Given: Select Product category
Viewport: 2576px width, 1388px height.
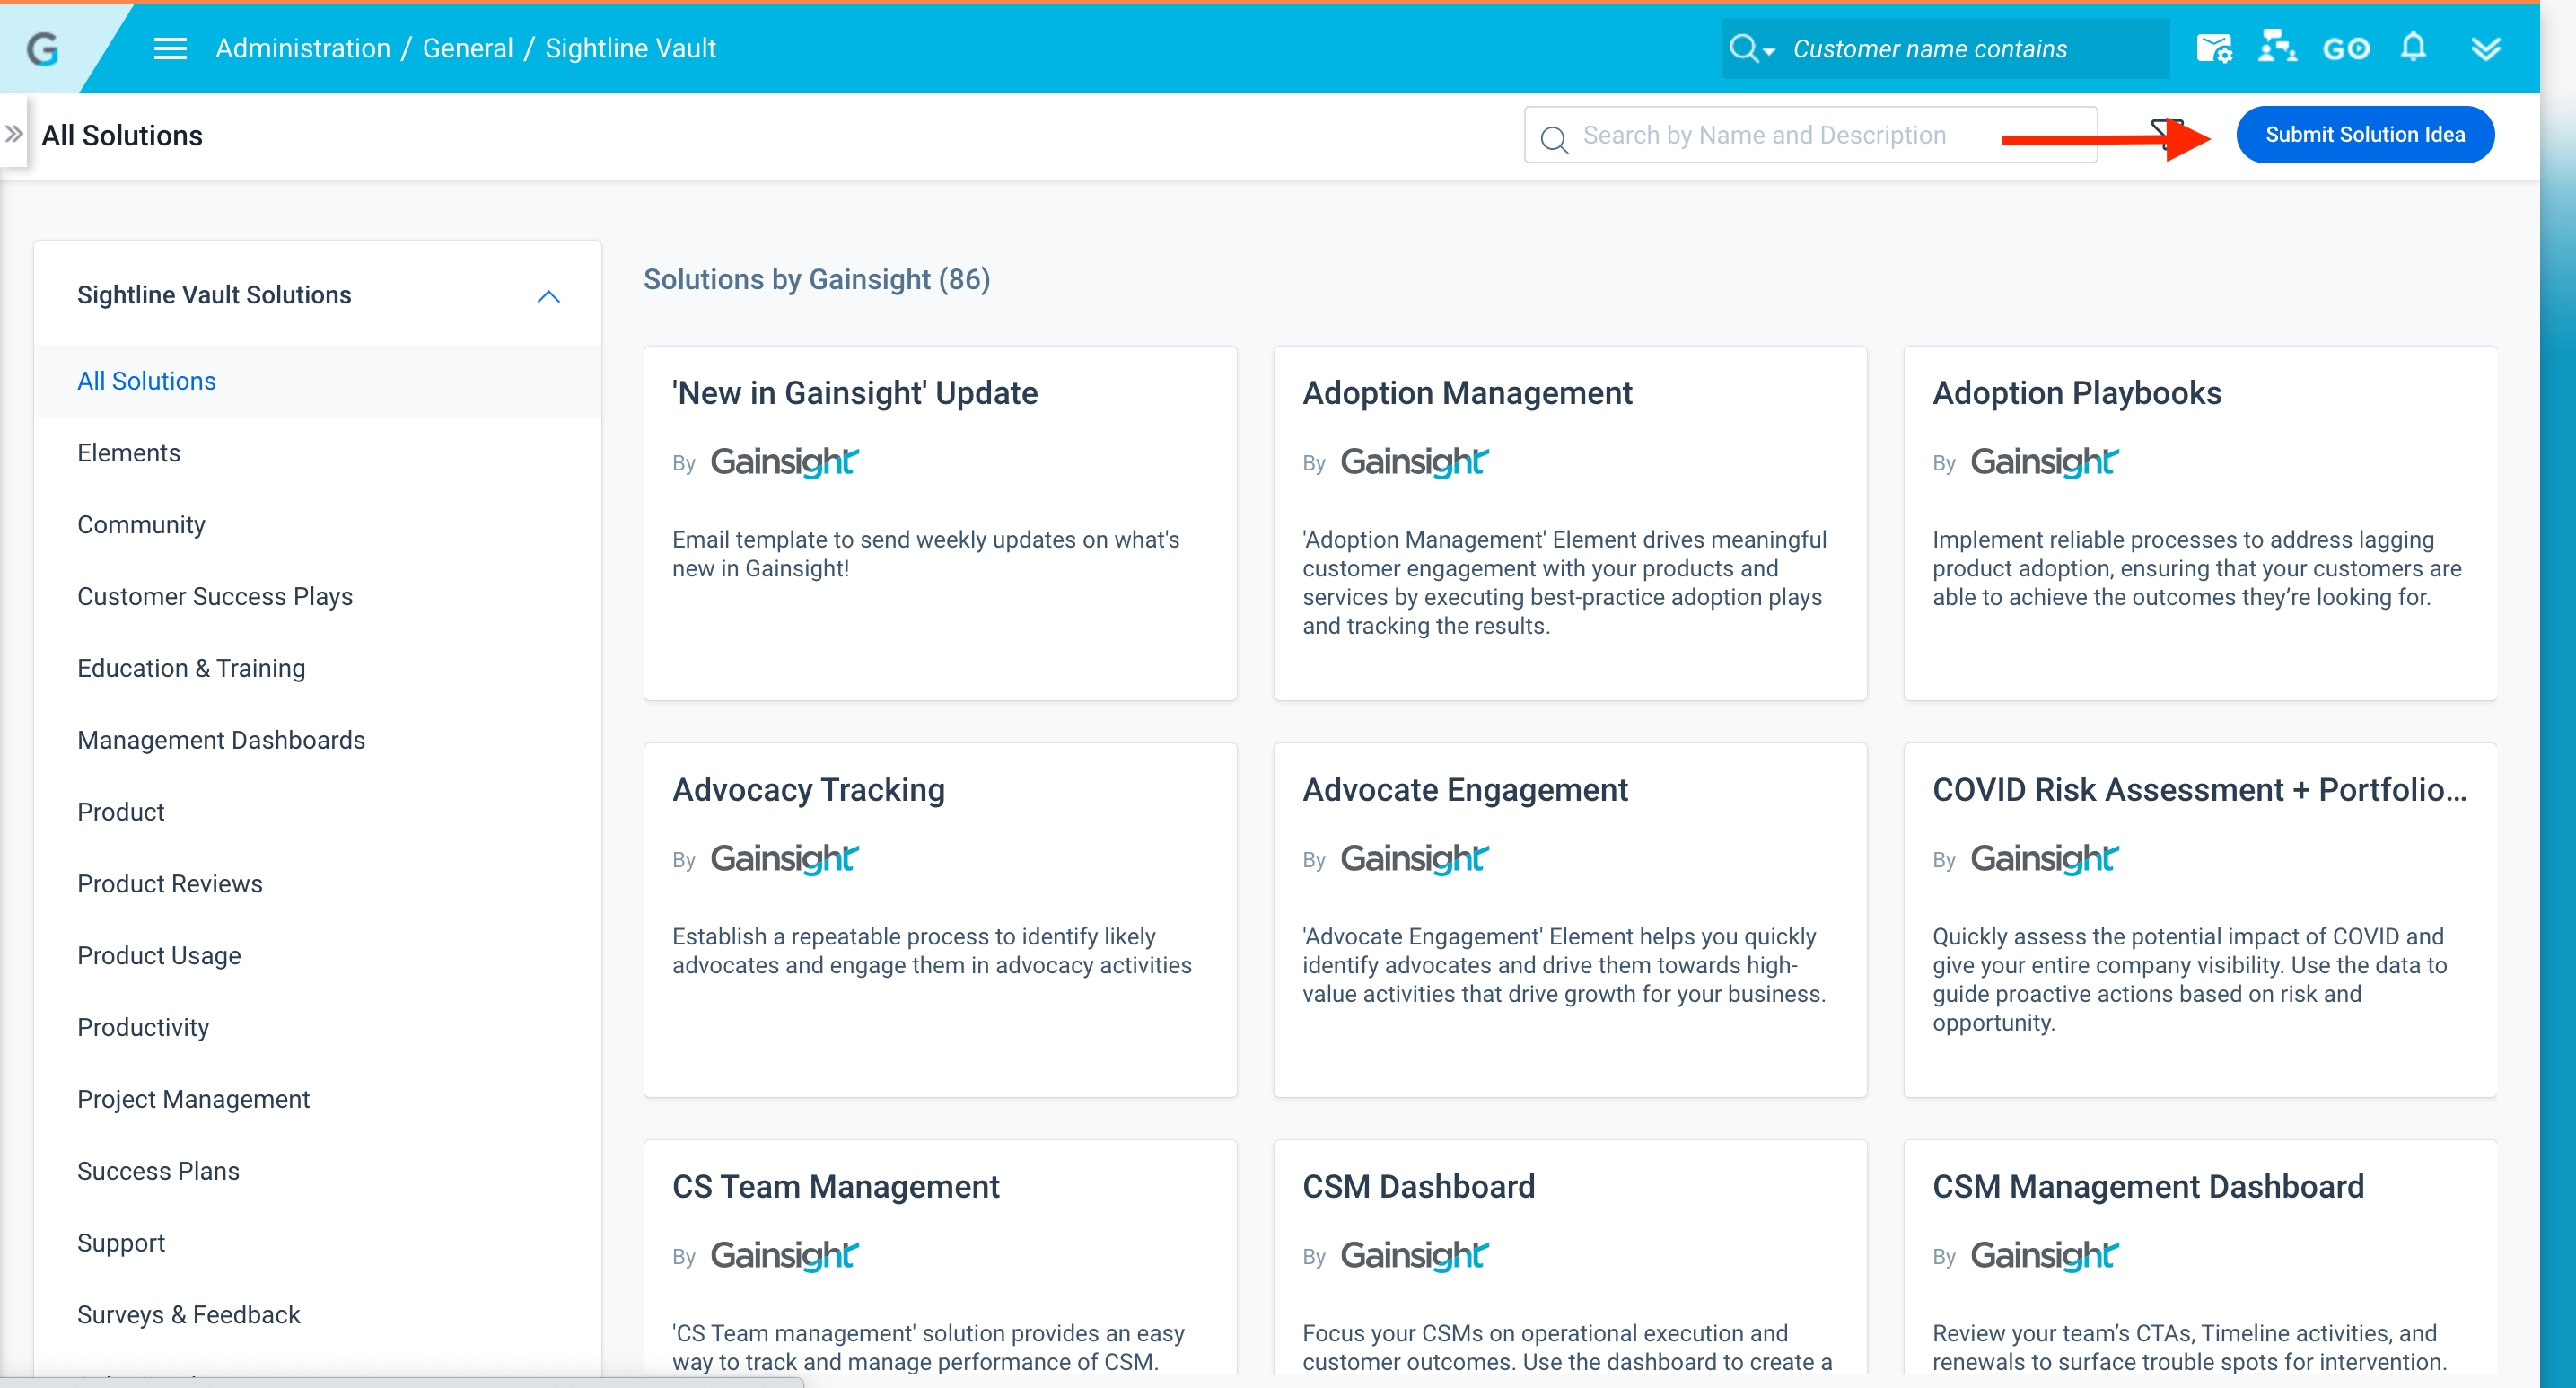Looking at the screenshot, I should (x=318, y=812).
